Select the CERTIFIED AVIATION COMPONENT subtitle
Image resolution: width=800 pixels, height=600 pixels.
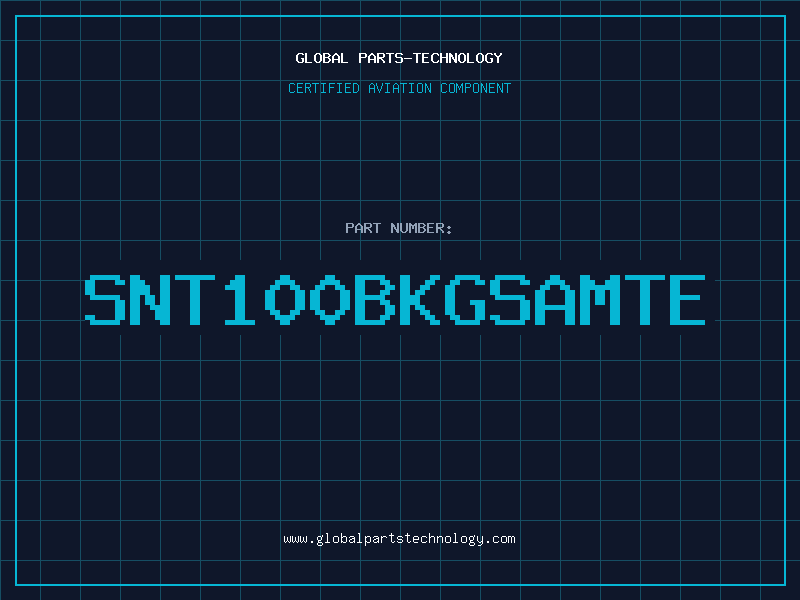coord(399,88)
